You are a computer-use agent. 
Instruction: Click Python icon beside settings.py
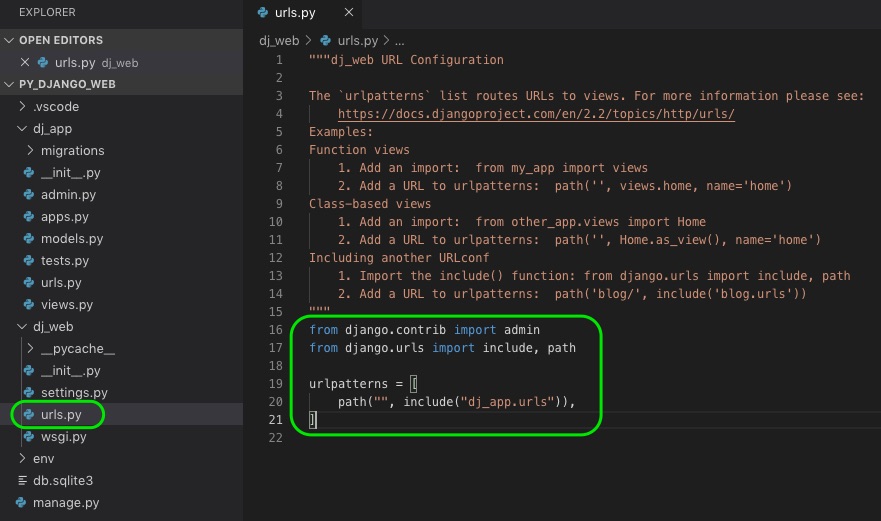coord(29,392)
